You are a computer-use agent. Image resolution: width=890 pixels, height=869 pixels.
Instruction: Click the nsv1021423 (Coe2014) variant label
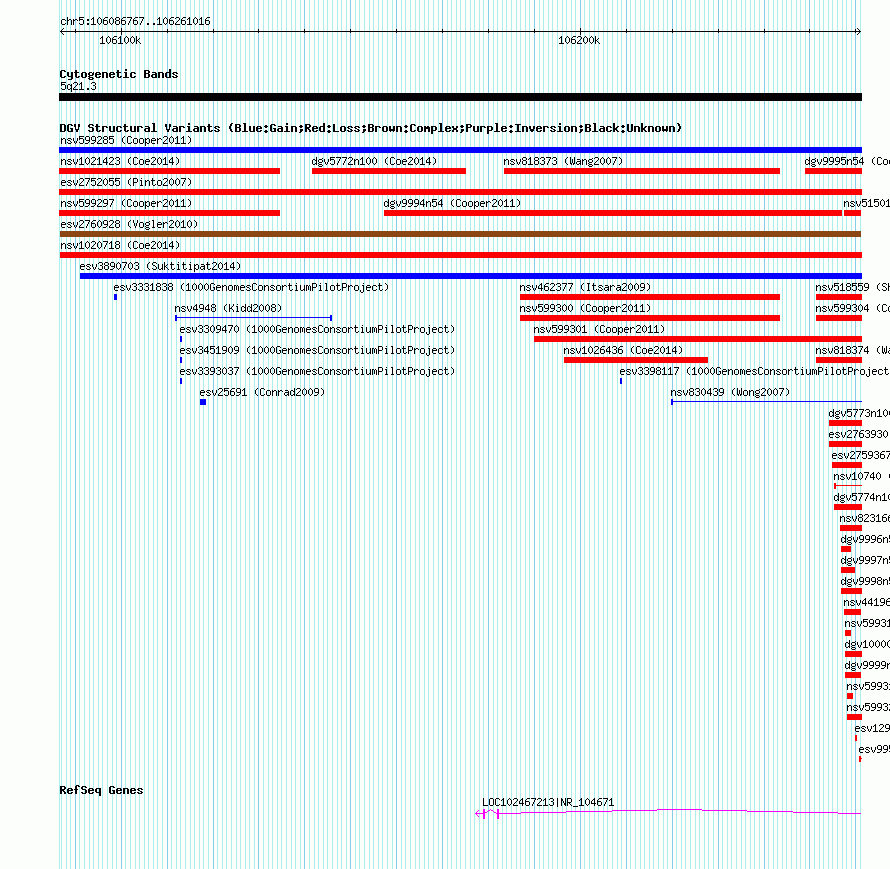(120, 161)
